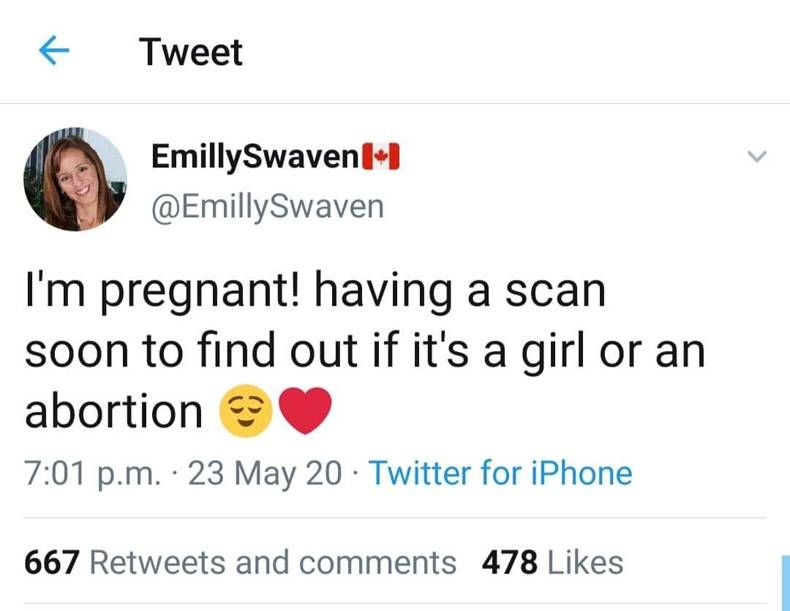
Task: Expand the tweet options chevron
Action: click(756, 156)
